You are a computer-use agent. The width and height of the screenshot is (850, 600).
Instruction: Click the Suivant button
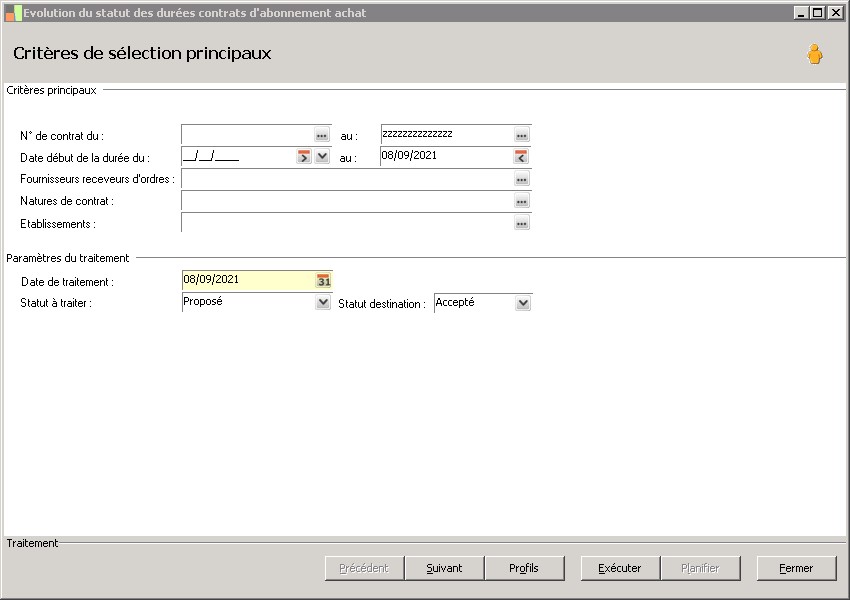444,568
